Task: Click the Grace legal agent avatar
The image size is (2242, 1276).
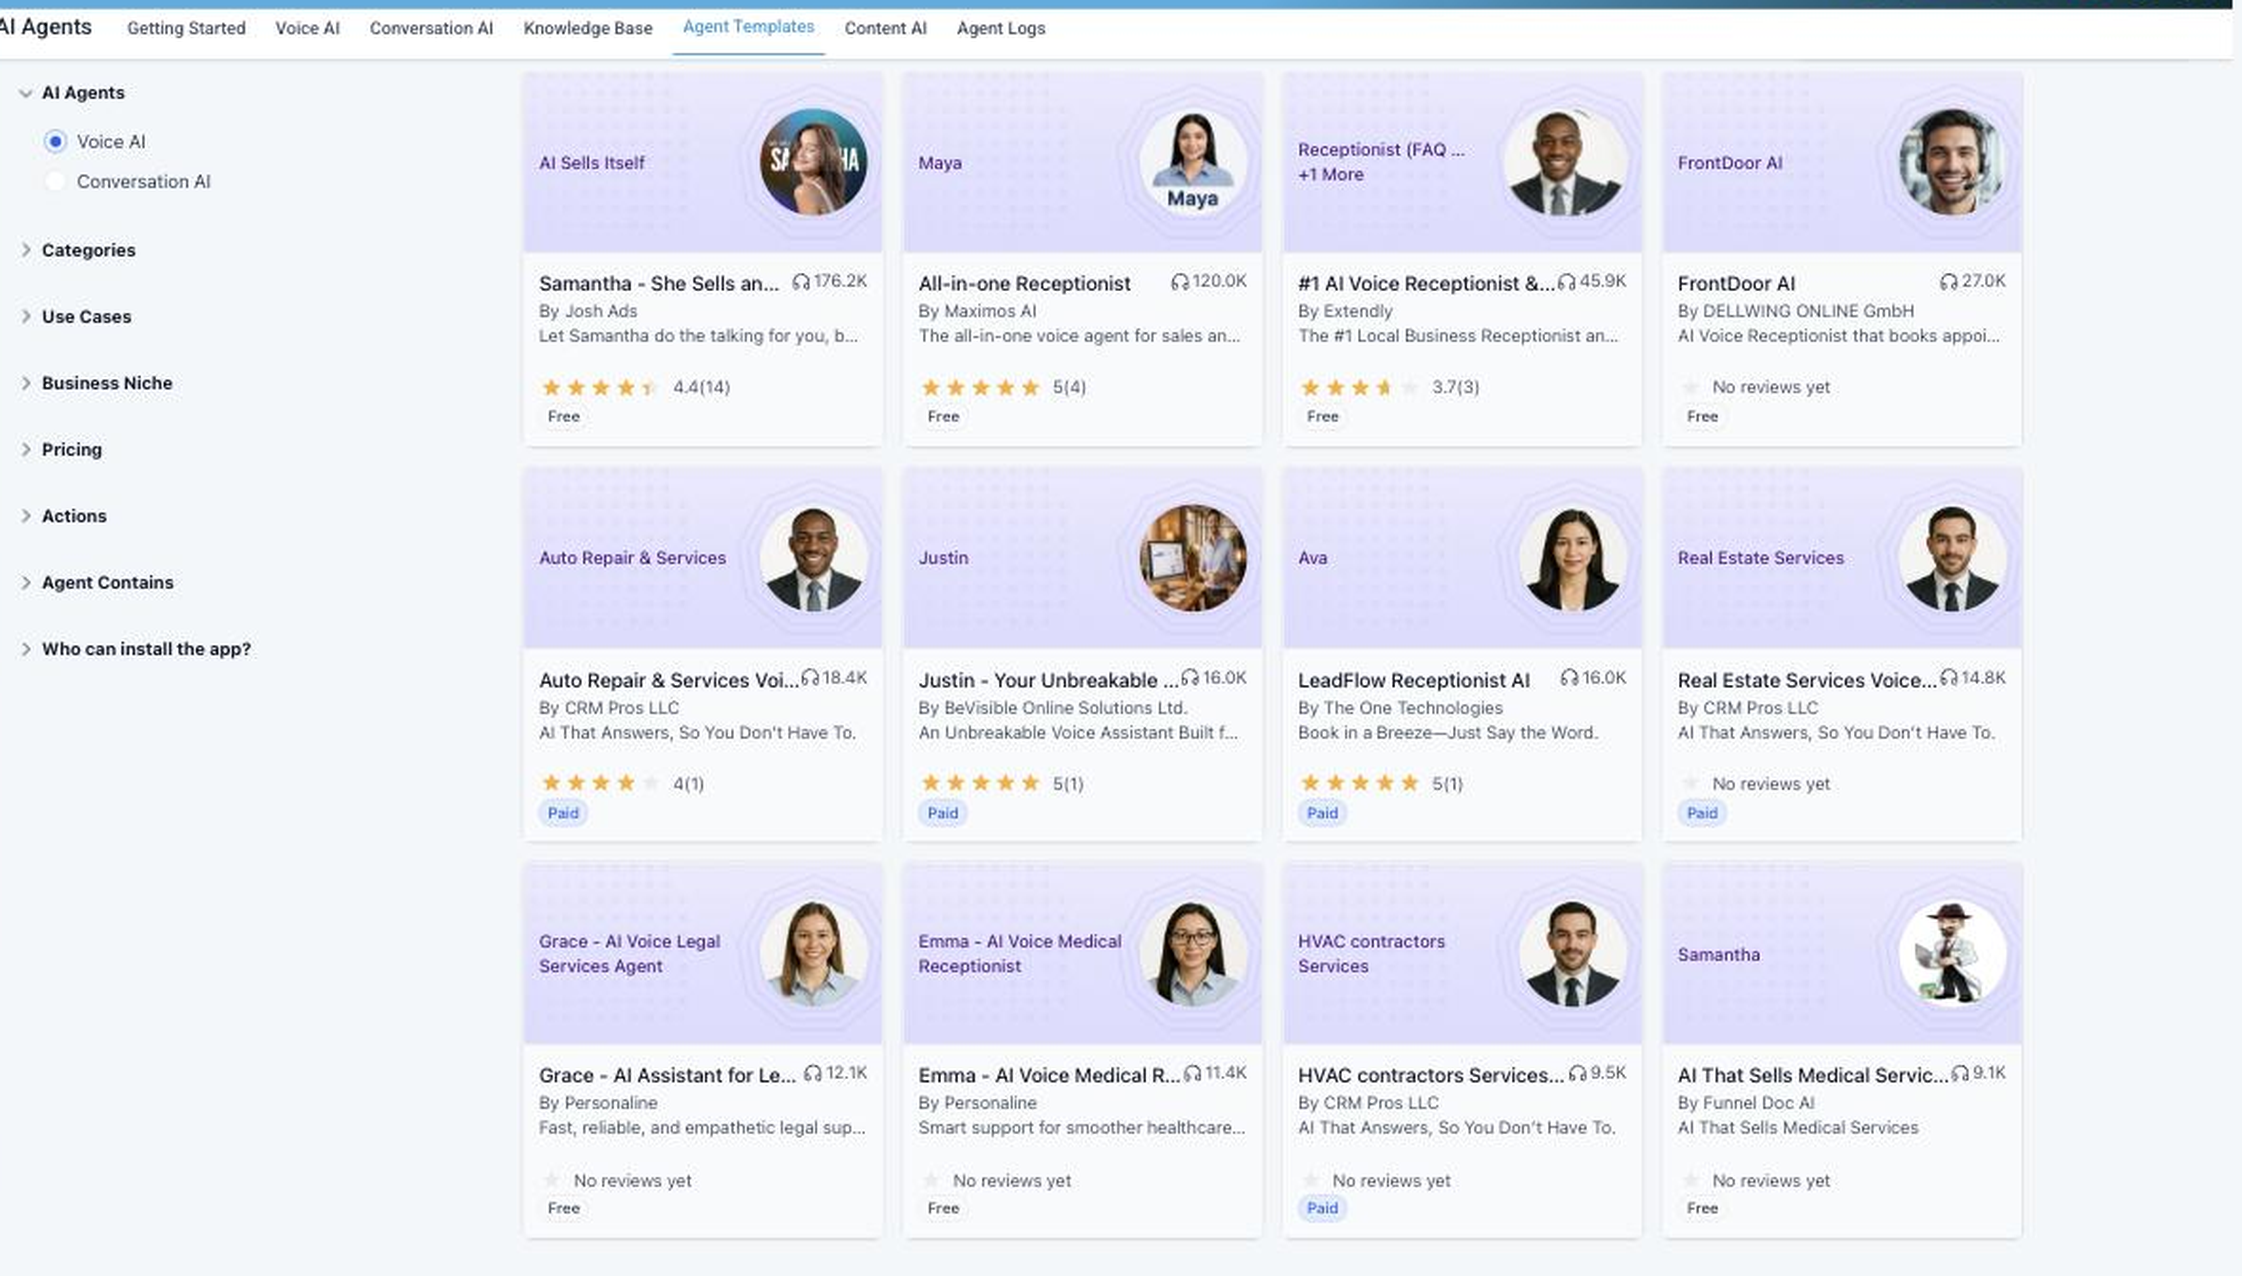Action: 813,953
